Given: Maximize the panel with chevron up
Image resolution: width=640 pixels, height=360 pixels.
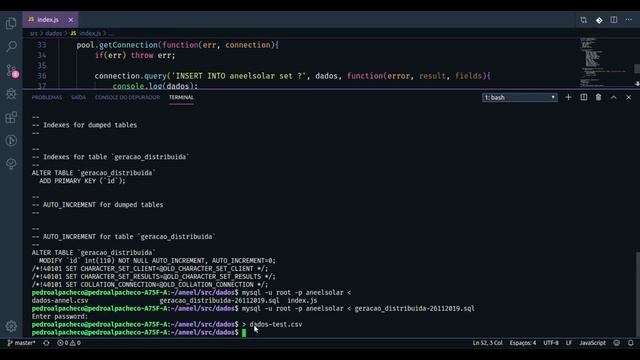Looking at the screenshot, I should 613,98.
